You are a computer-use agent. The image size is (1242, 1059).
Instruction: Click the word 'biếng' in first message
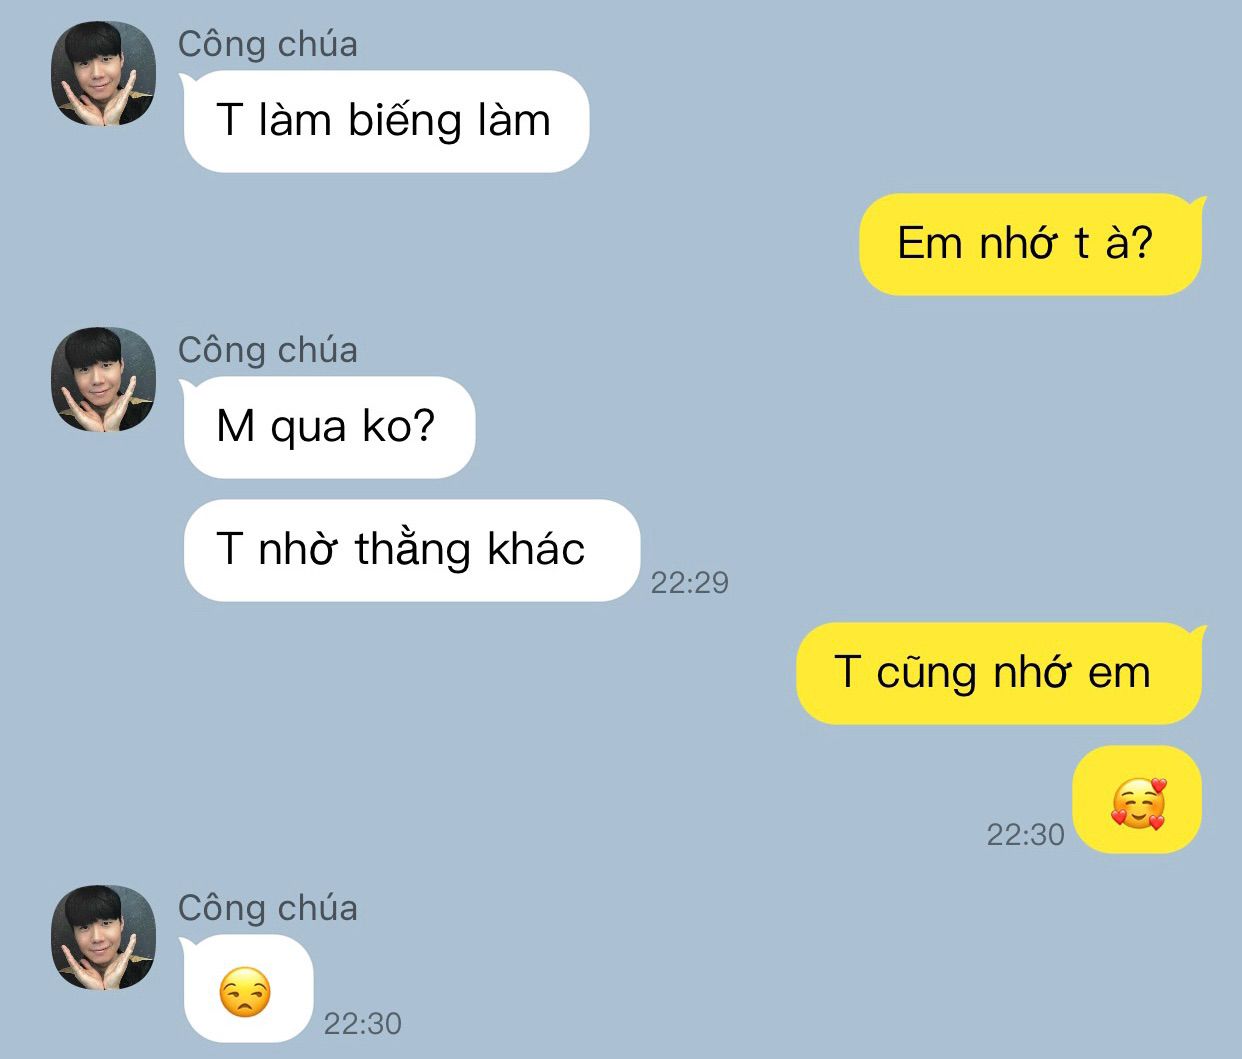tap(405, 122)
